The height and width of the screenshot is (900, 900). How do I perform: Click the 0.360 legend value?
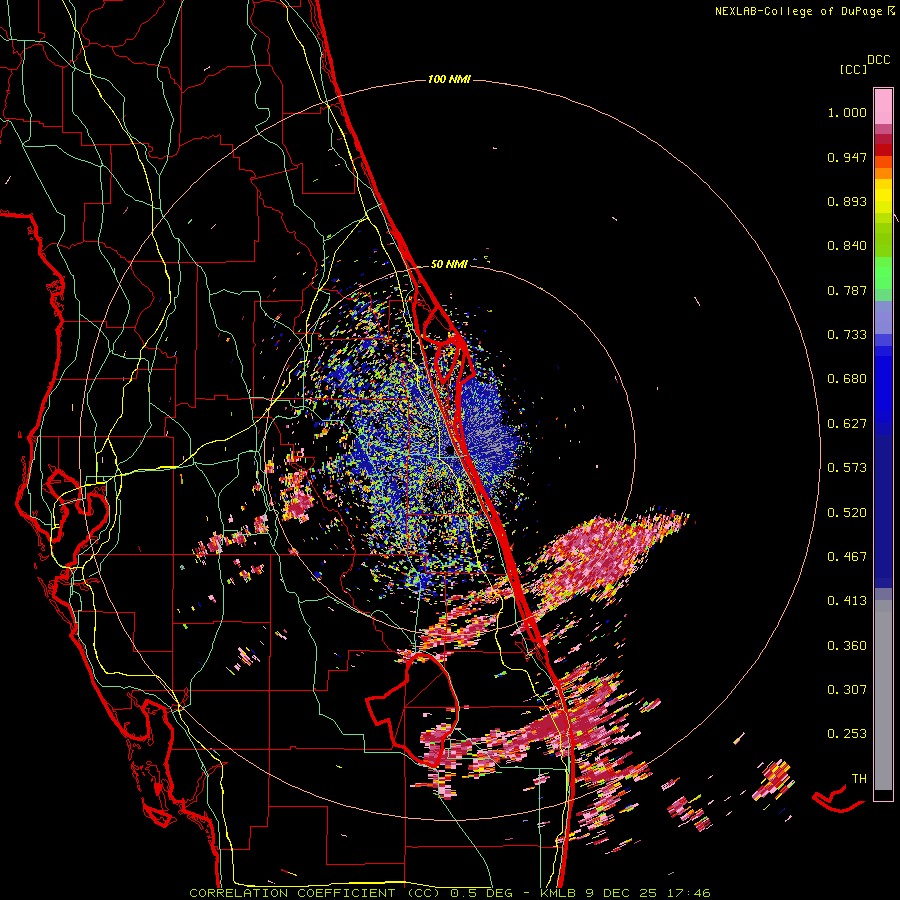coord(847,646)
